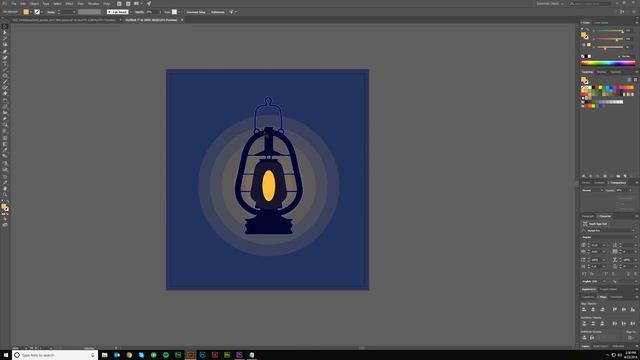Screen dimensions: 640x360
Task: Switch to the Brushes panel tab
Action: (x=602, y=72)
